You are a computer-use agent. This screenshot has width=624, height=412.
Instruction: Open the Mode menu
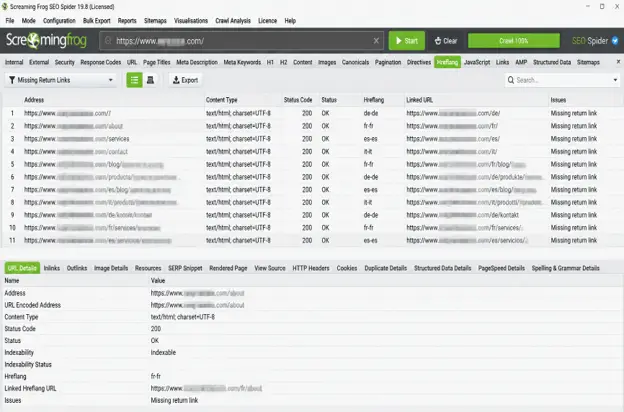click(x=28, y=21)
